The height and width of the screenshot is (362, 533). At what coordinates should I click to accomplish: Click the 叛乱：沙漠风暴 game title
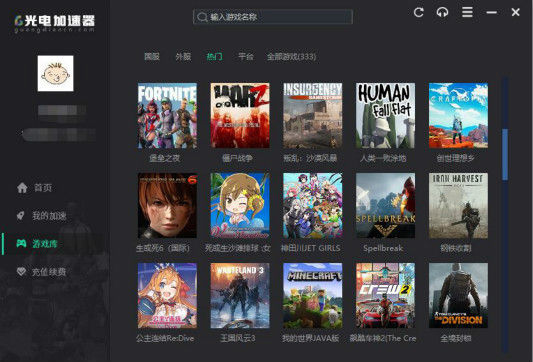click(x=310, y=158)
